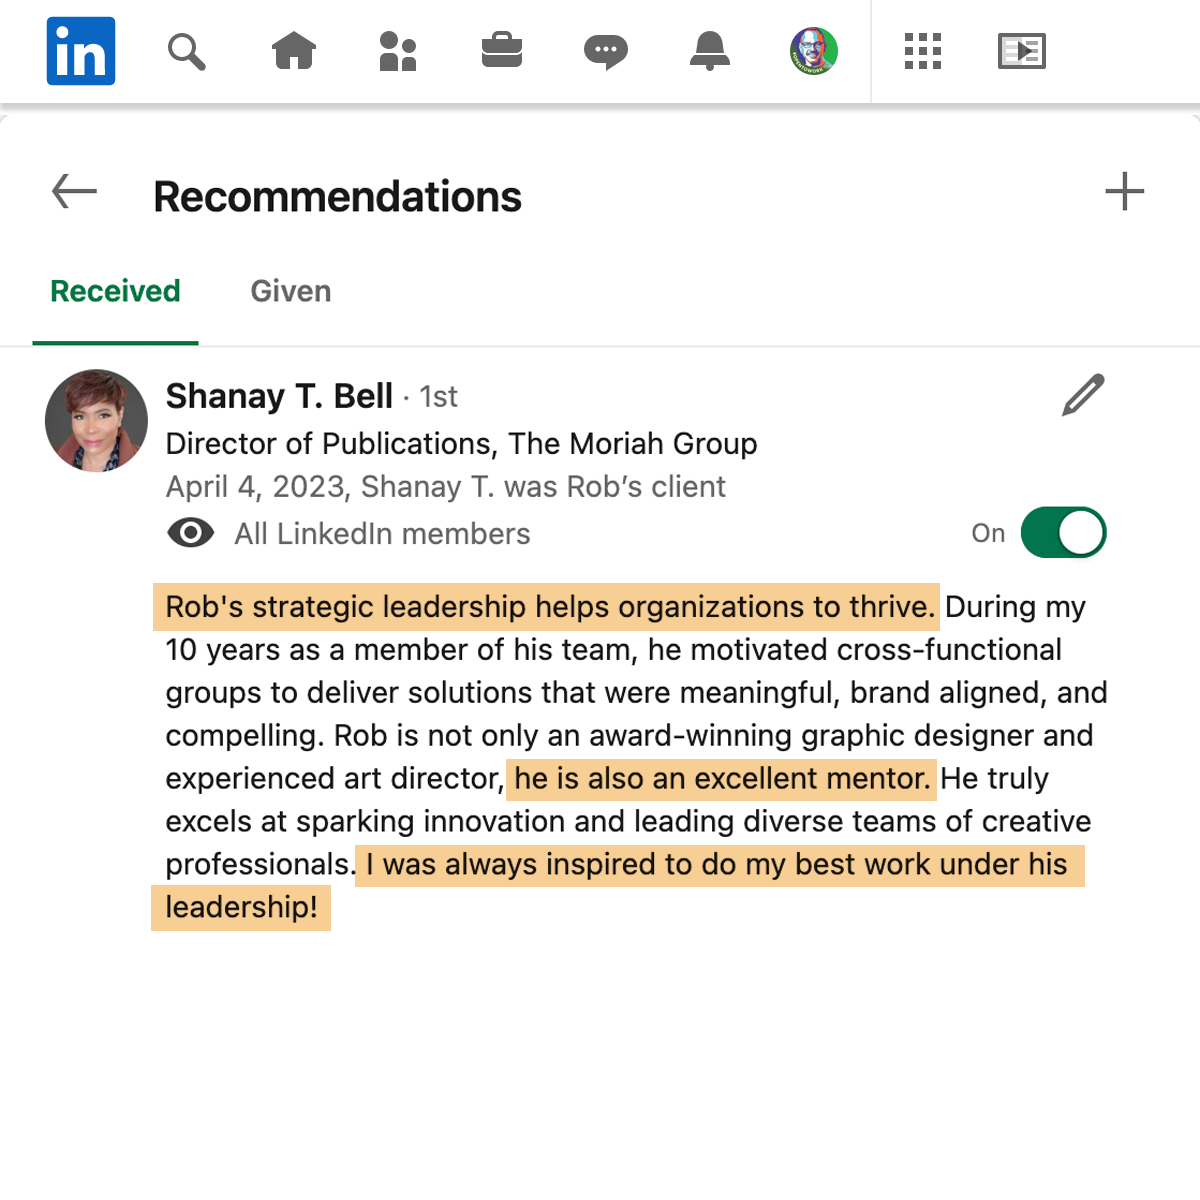
Task: Open the apps grid icon
Action: point(923,51)
